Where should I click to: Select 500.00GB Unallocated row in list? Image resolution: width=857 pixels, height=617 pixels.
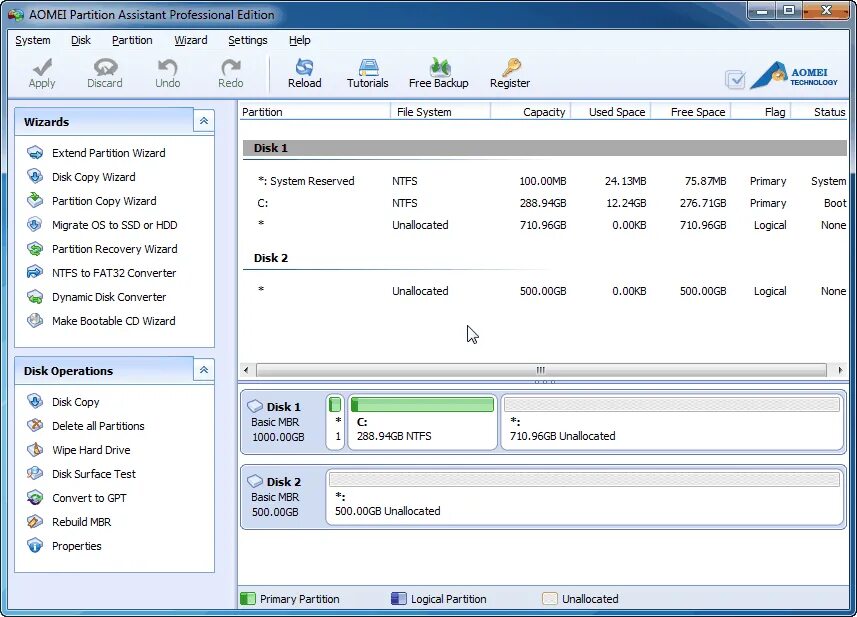[x=544, y=291]
